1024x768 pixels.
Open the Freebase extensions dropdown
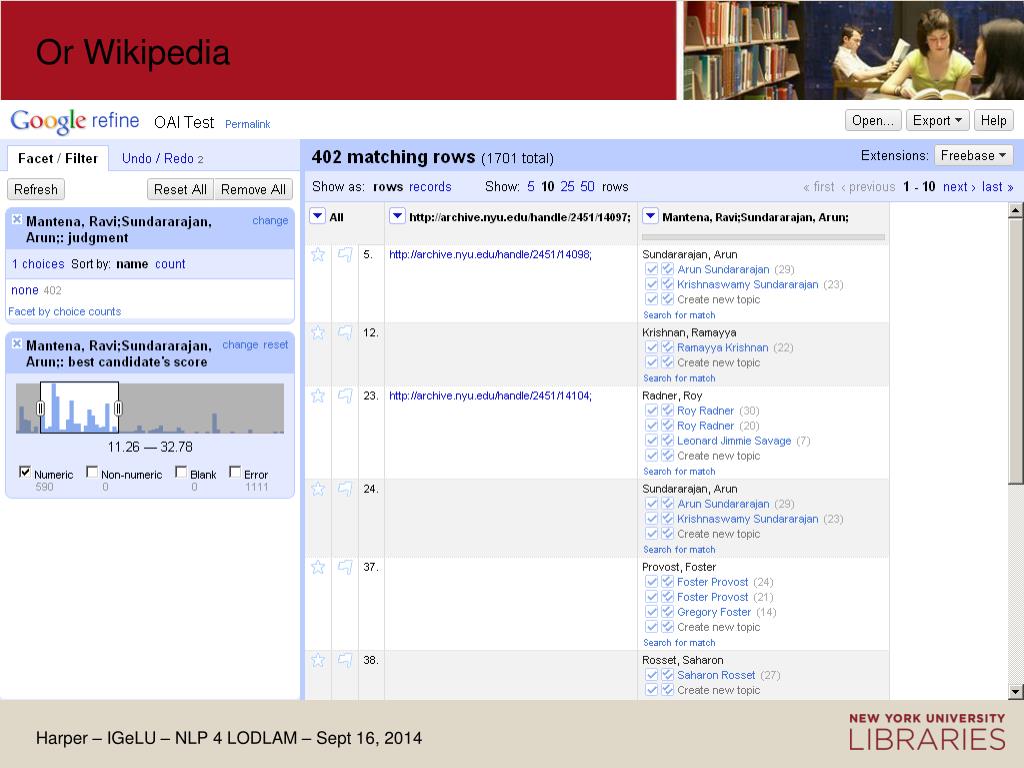pos(973,155)
